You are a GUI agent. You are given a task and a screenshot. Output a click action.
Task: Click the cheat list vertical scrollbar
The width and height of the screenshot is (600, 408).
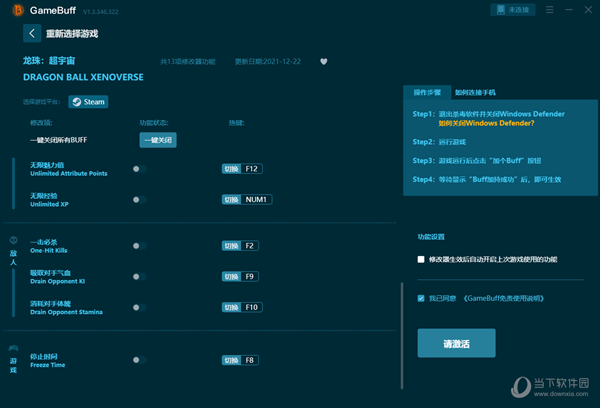pos(402,336)
